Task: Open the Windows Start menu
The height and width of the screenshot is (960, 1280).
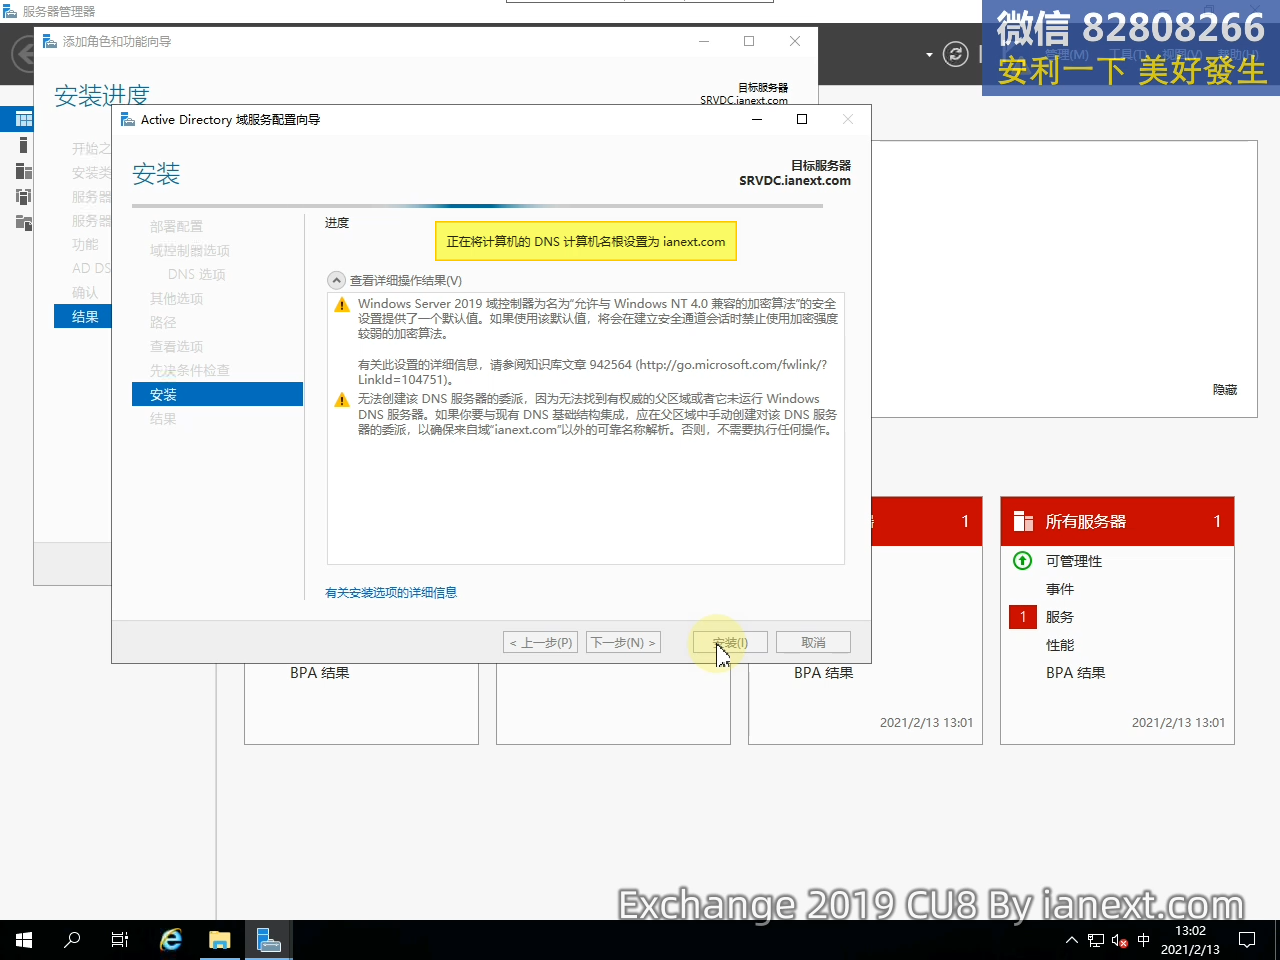Action: [x=24, y=940]
